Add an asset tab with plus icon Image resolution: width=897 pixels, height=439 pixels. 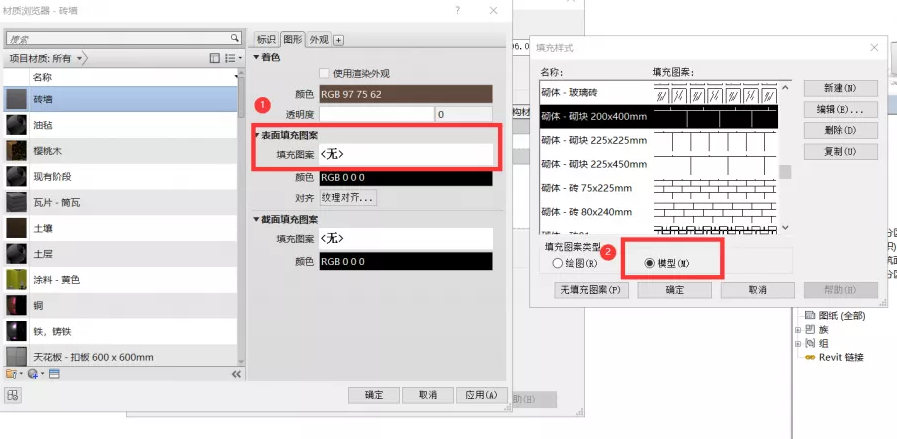339,40
